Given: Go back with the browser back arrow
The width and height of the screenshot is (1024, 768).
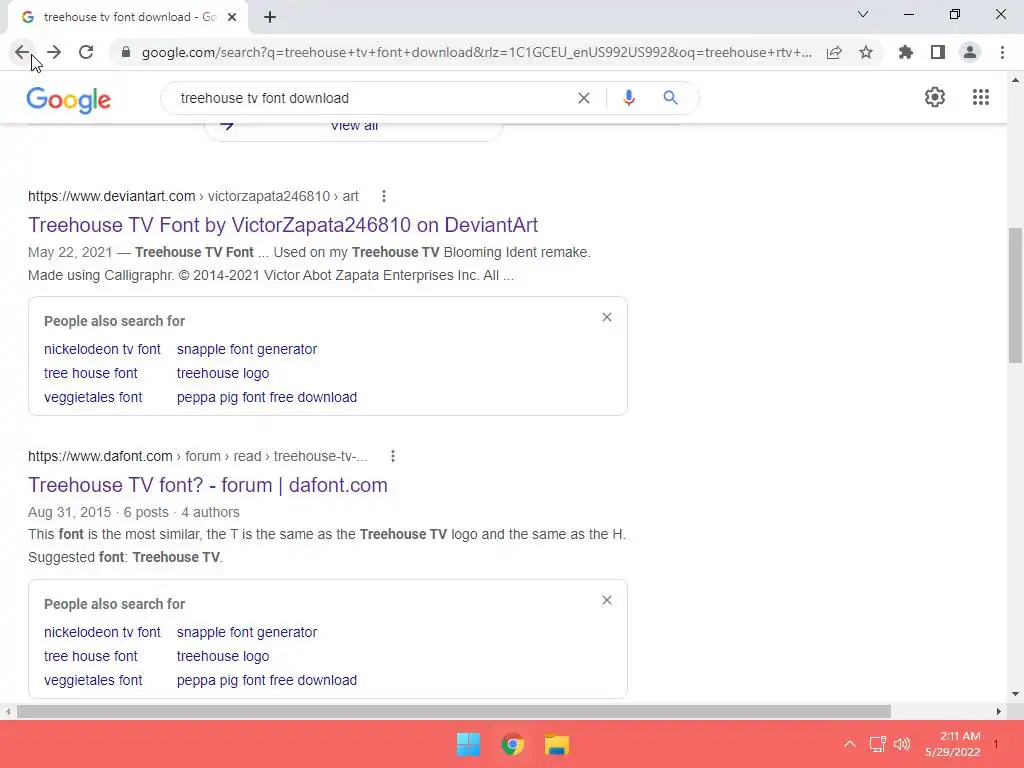Looking at the screenshot, I should click(22, 52).
